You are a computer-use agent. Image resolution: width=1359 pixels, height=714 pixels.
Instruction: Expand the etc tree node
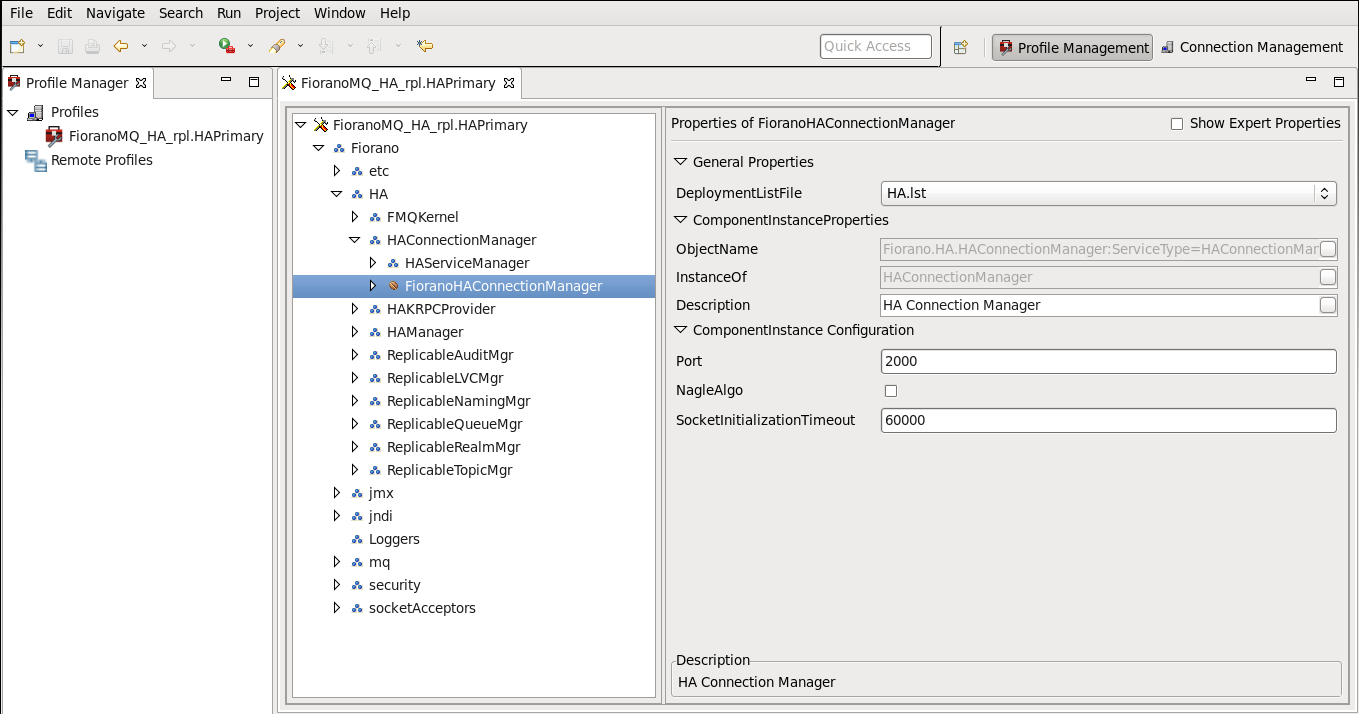coord(337,171)
